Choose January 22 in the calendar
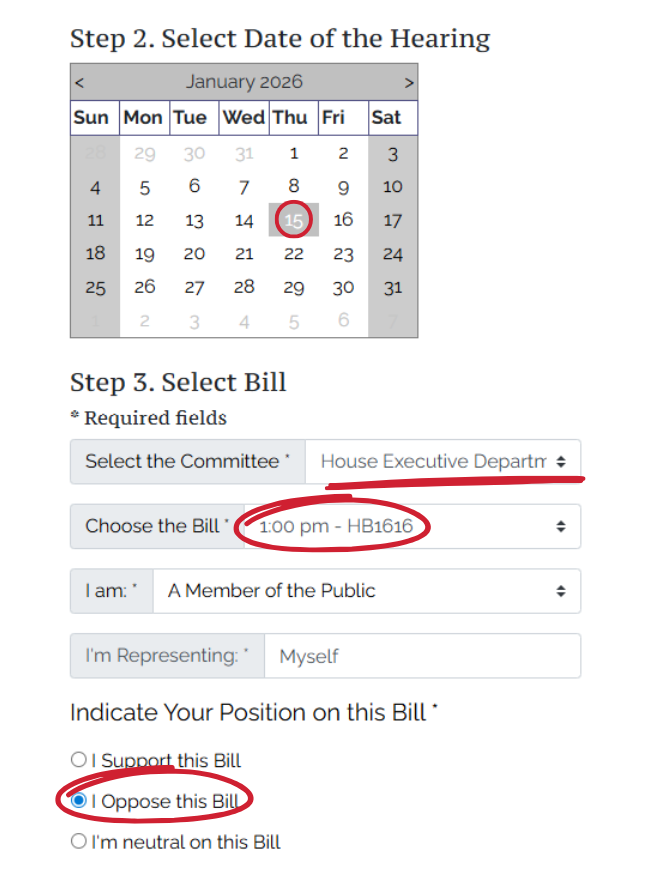The height and width of the screenshot is (875, 652). 294,254
